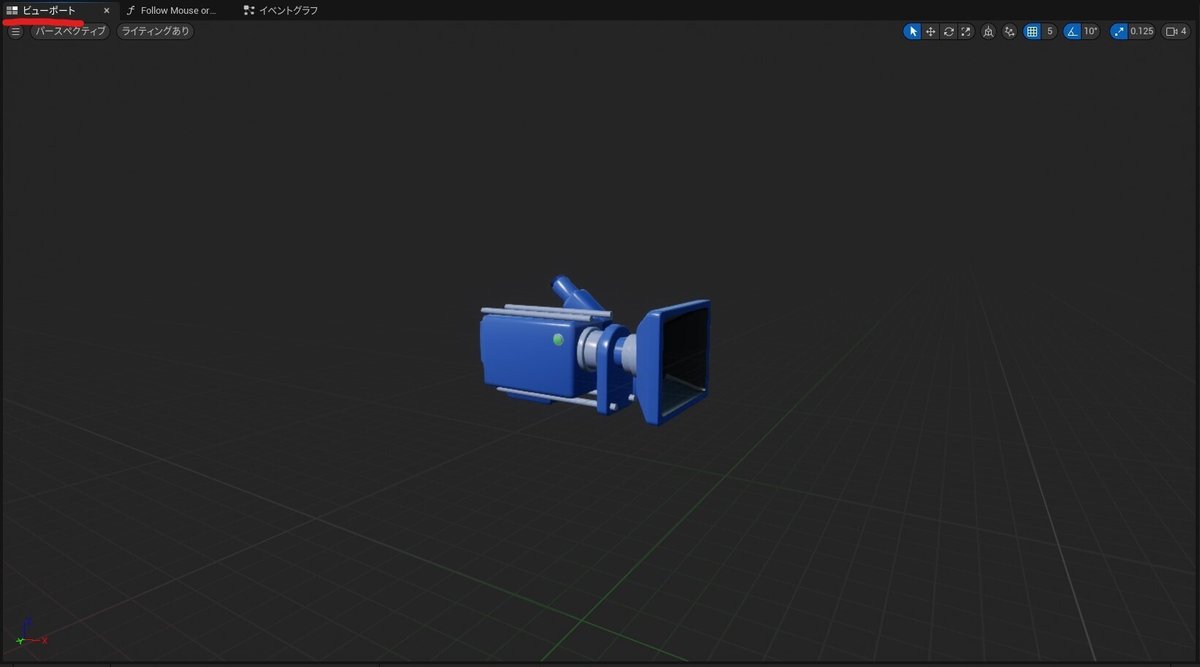This screenshot has height=667, width=1200.
Task: Activate the Scale gizmo tool
Action: (x=966, y=31)
